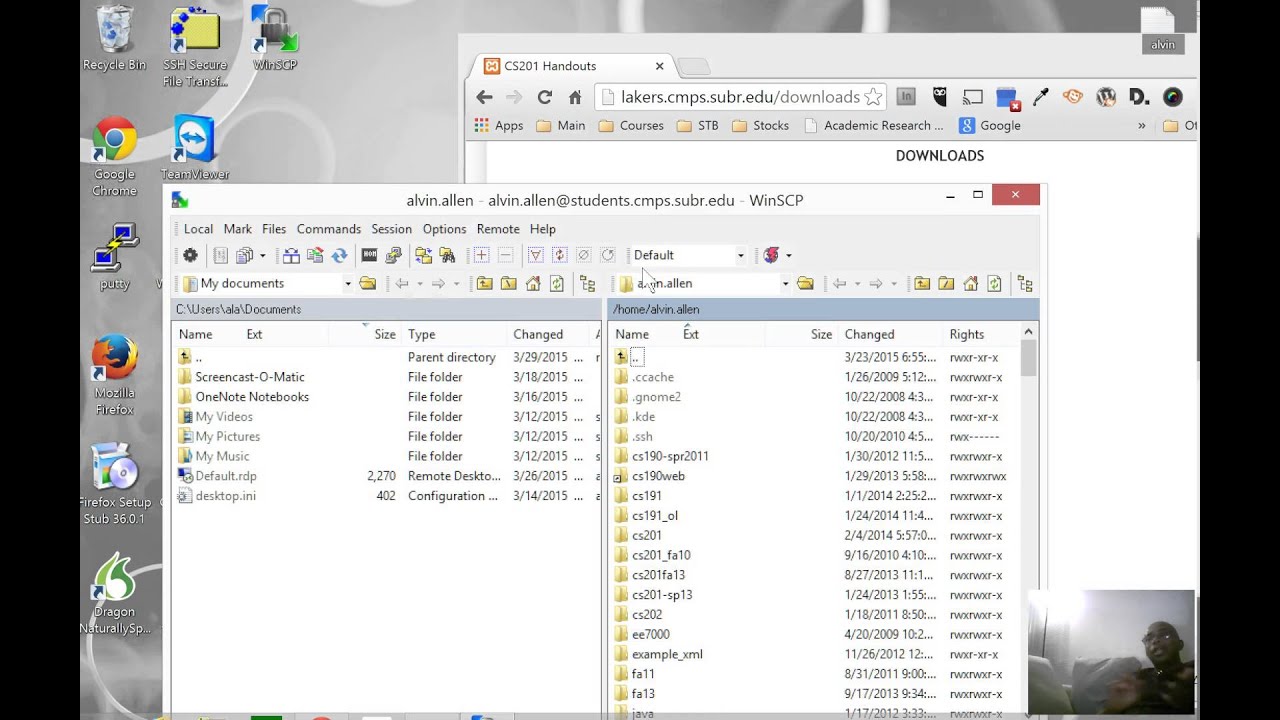
Task: Open the My documents drive dropdown
Action: [348, 284]
